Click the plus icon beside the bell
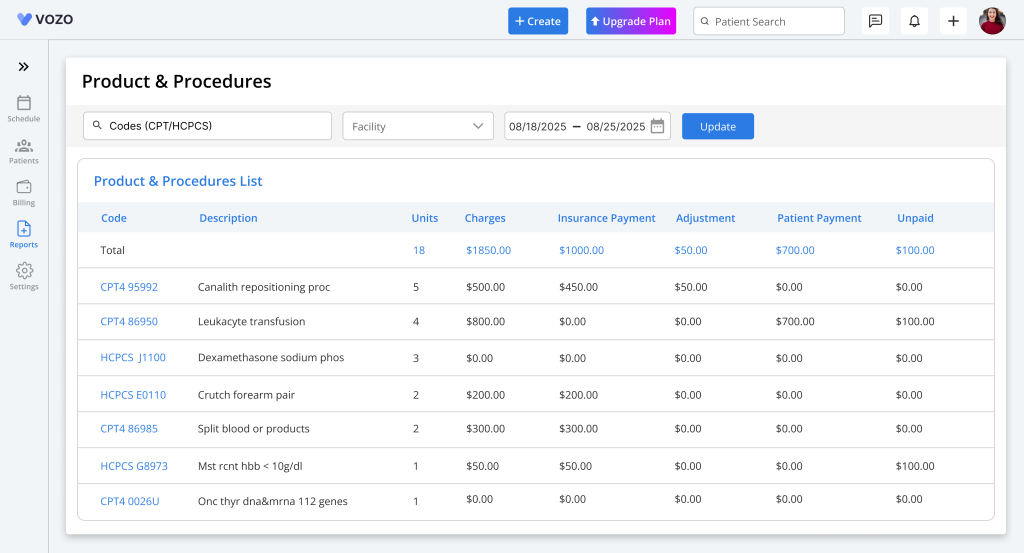The height and width of the screenshot is (553, 1024). pyautogui.click(x=953, y=21)
